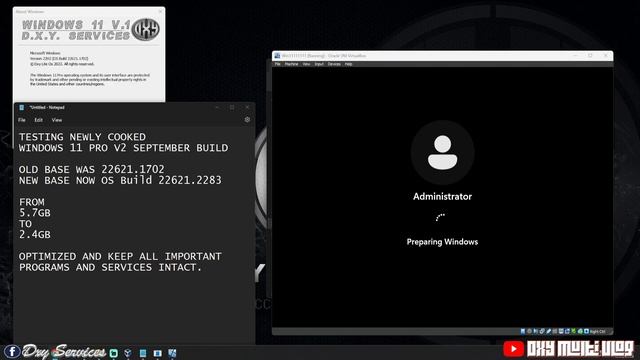Open the VirtualBox cube icon on taskbar
Viewport: 640px width, 360px height.
128,353
